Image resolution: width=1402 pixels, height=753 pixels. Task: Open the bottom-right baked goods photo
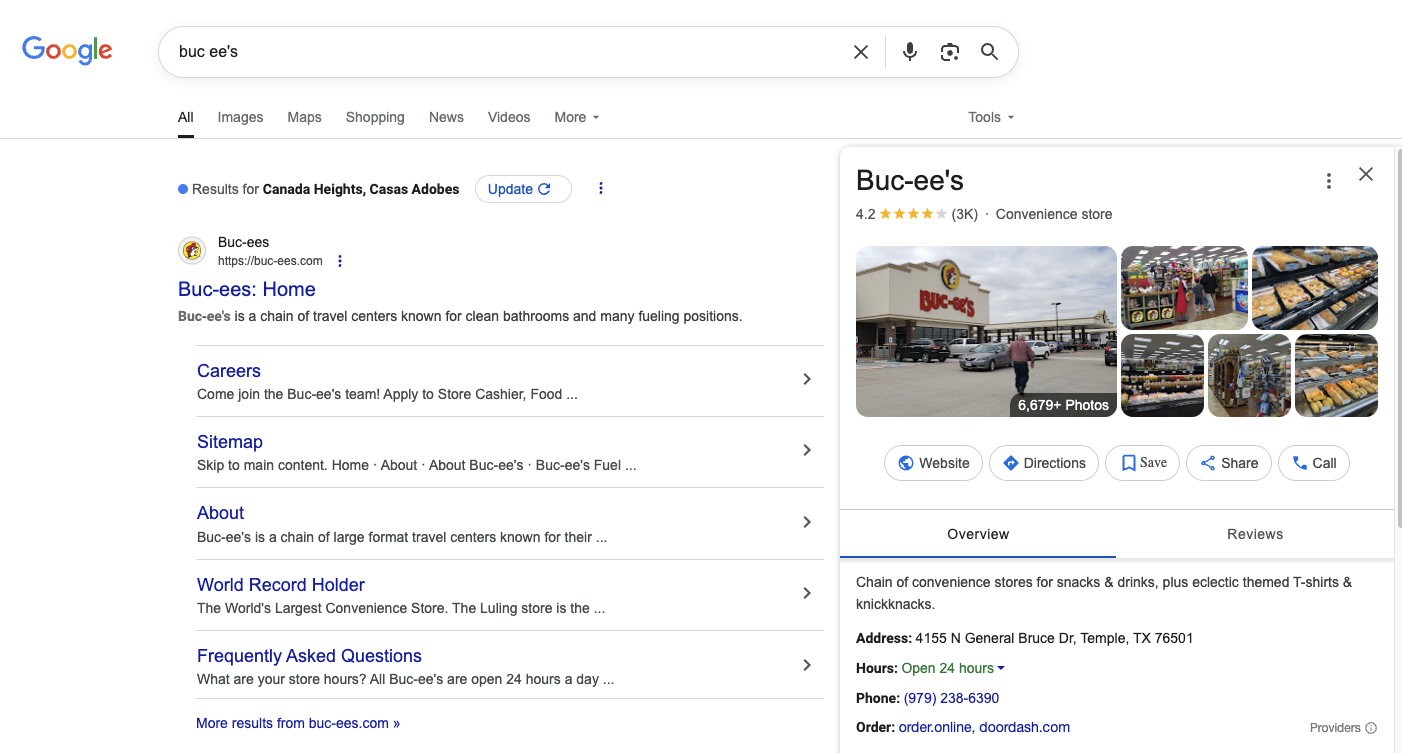(x=1336, y=375)
